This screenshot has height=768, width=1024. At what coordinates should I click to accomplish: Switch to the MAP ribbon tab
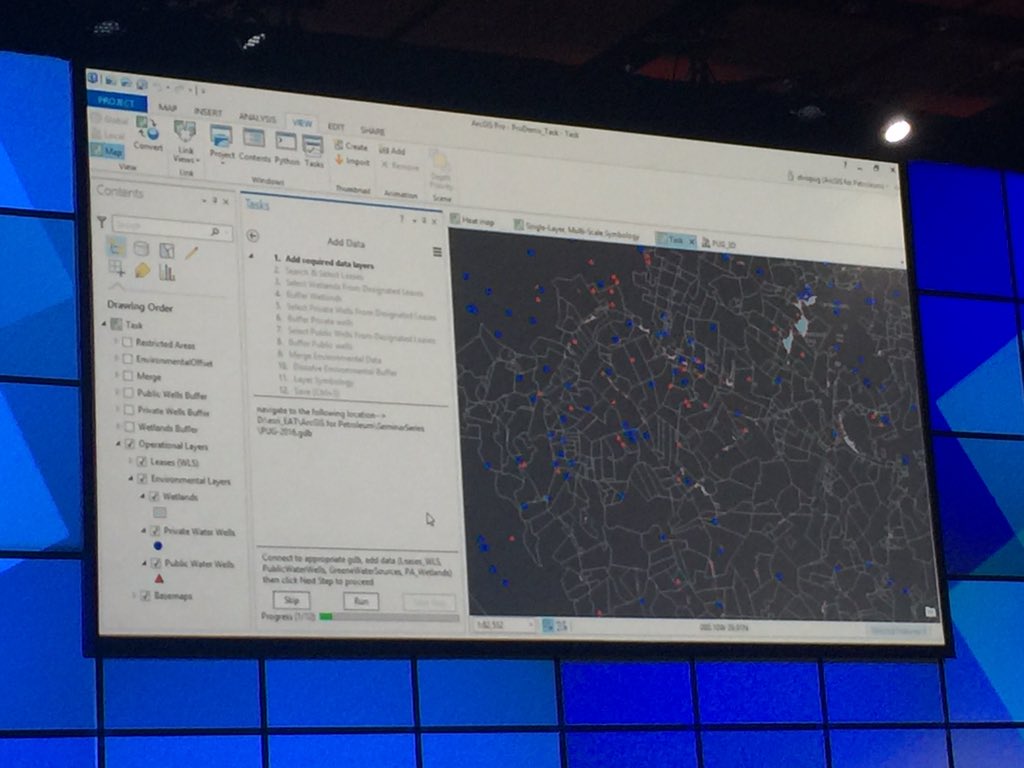[x=168, y=108]
